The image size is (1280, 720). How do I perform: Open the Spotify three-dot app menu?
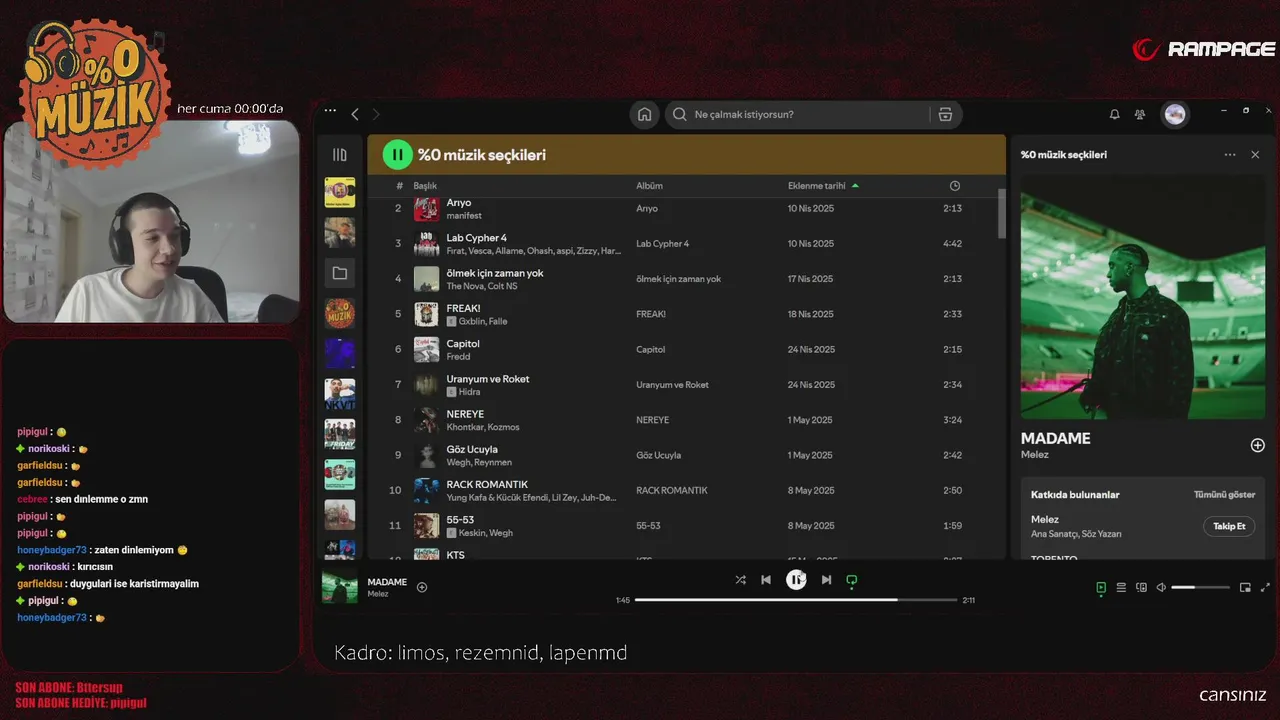tap(330, 112)
